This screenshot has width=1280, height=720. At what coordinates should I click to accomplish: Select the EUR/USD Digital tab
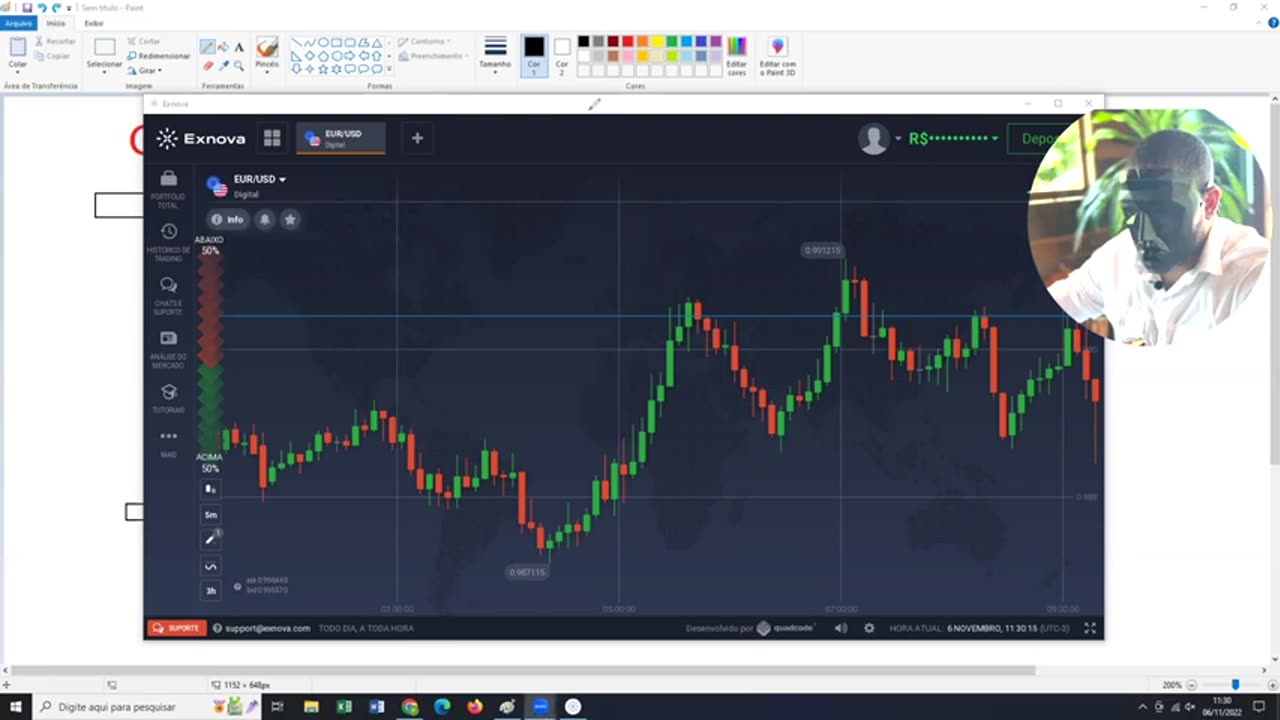pos(341,139)
